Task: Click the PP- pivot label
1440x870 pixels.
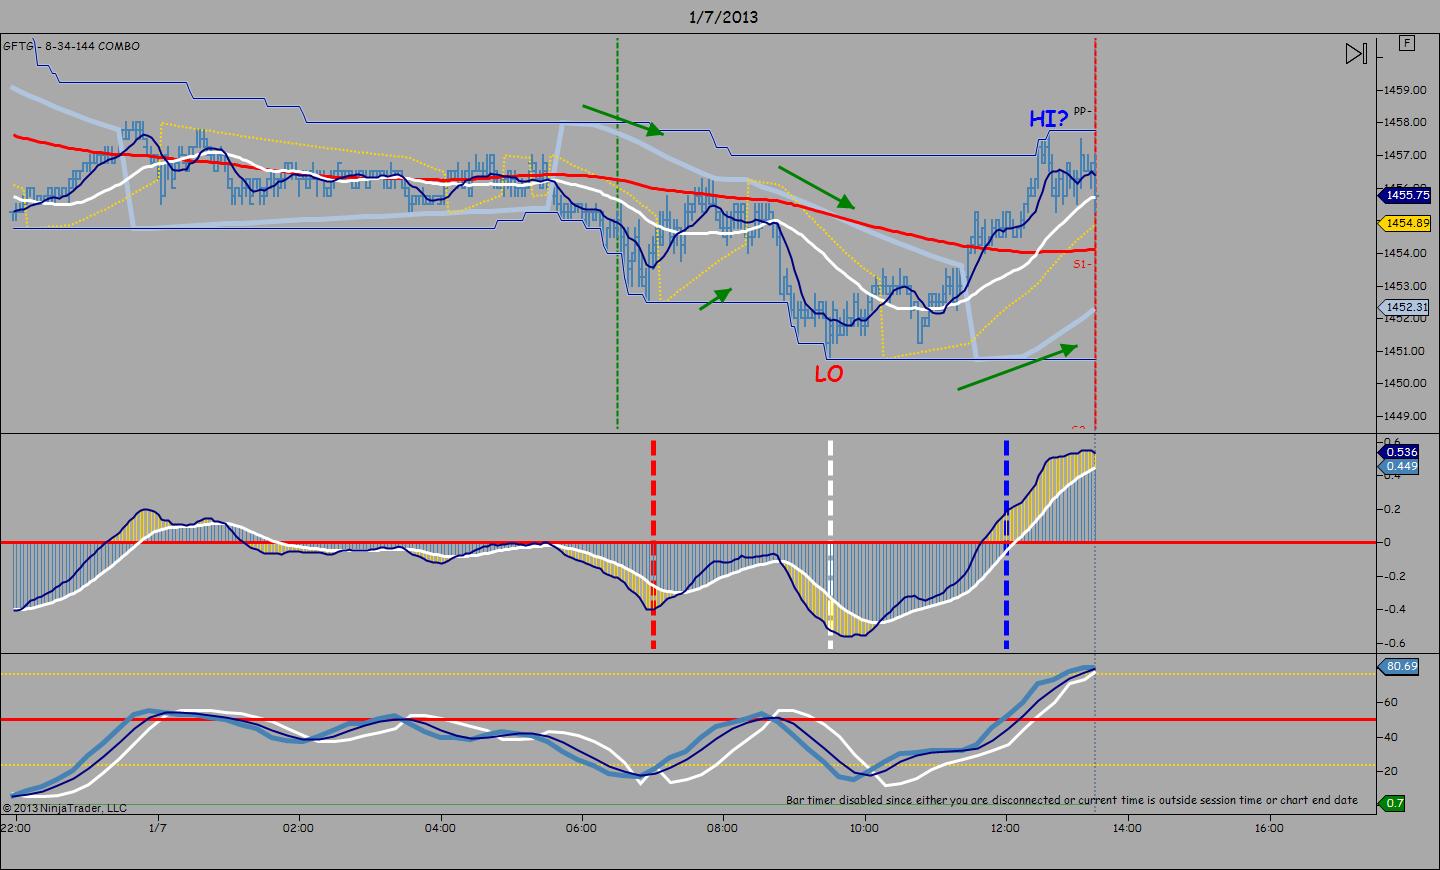Action: 1082,111
